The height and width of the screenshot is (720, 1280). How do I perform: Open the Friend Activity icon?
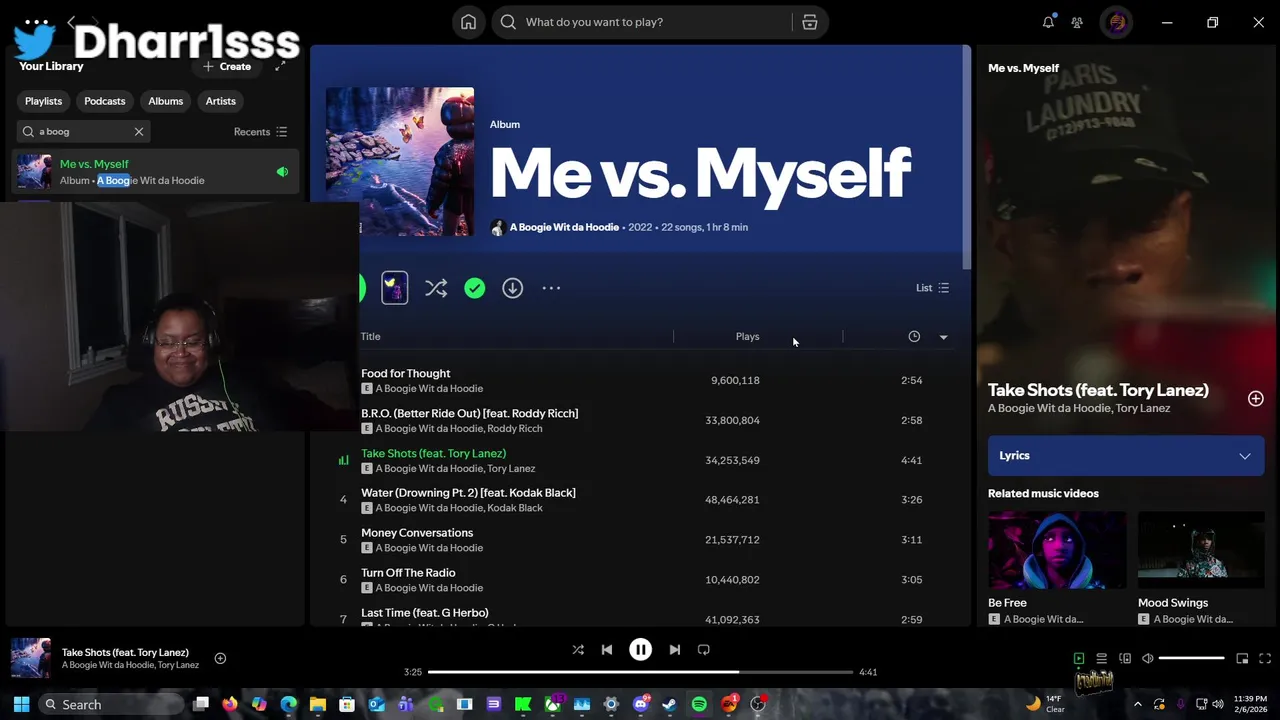1077,22
